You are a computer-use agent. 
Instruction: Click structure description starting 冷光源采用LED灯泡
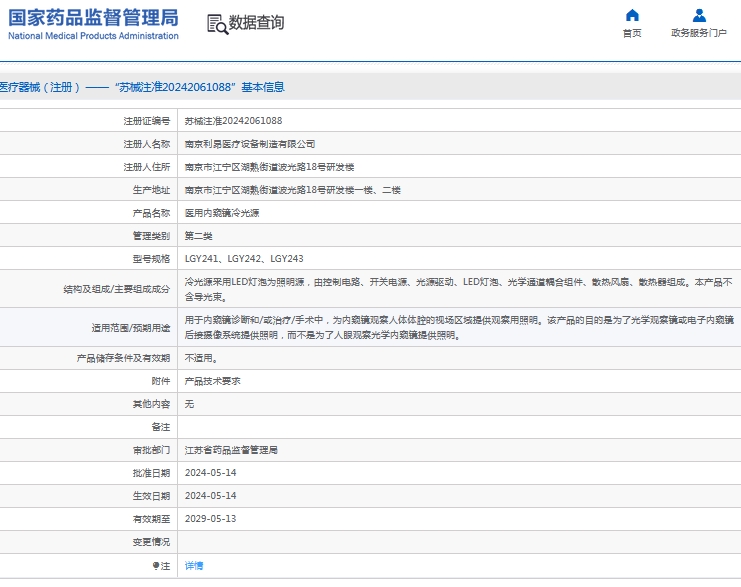(458, 289)
